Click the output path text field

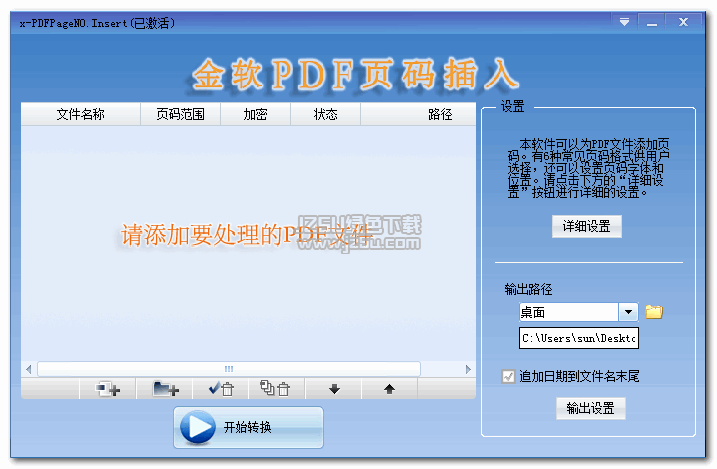pos(578,339)
